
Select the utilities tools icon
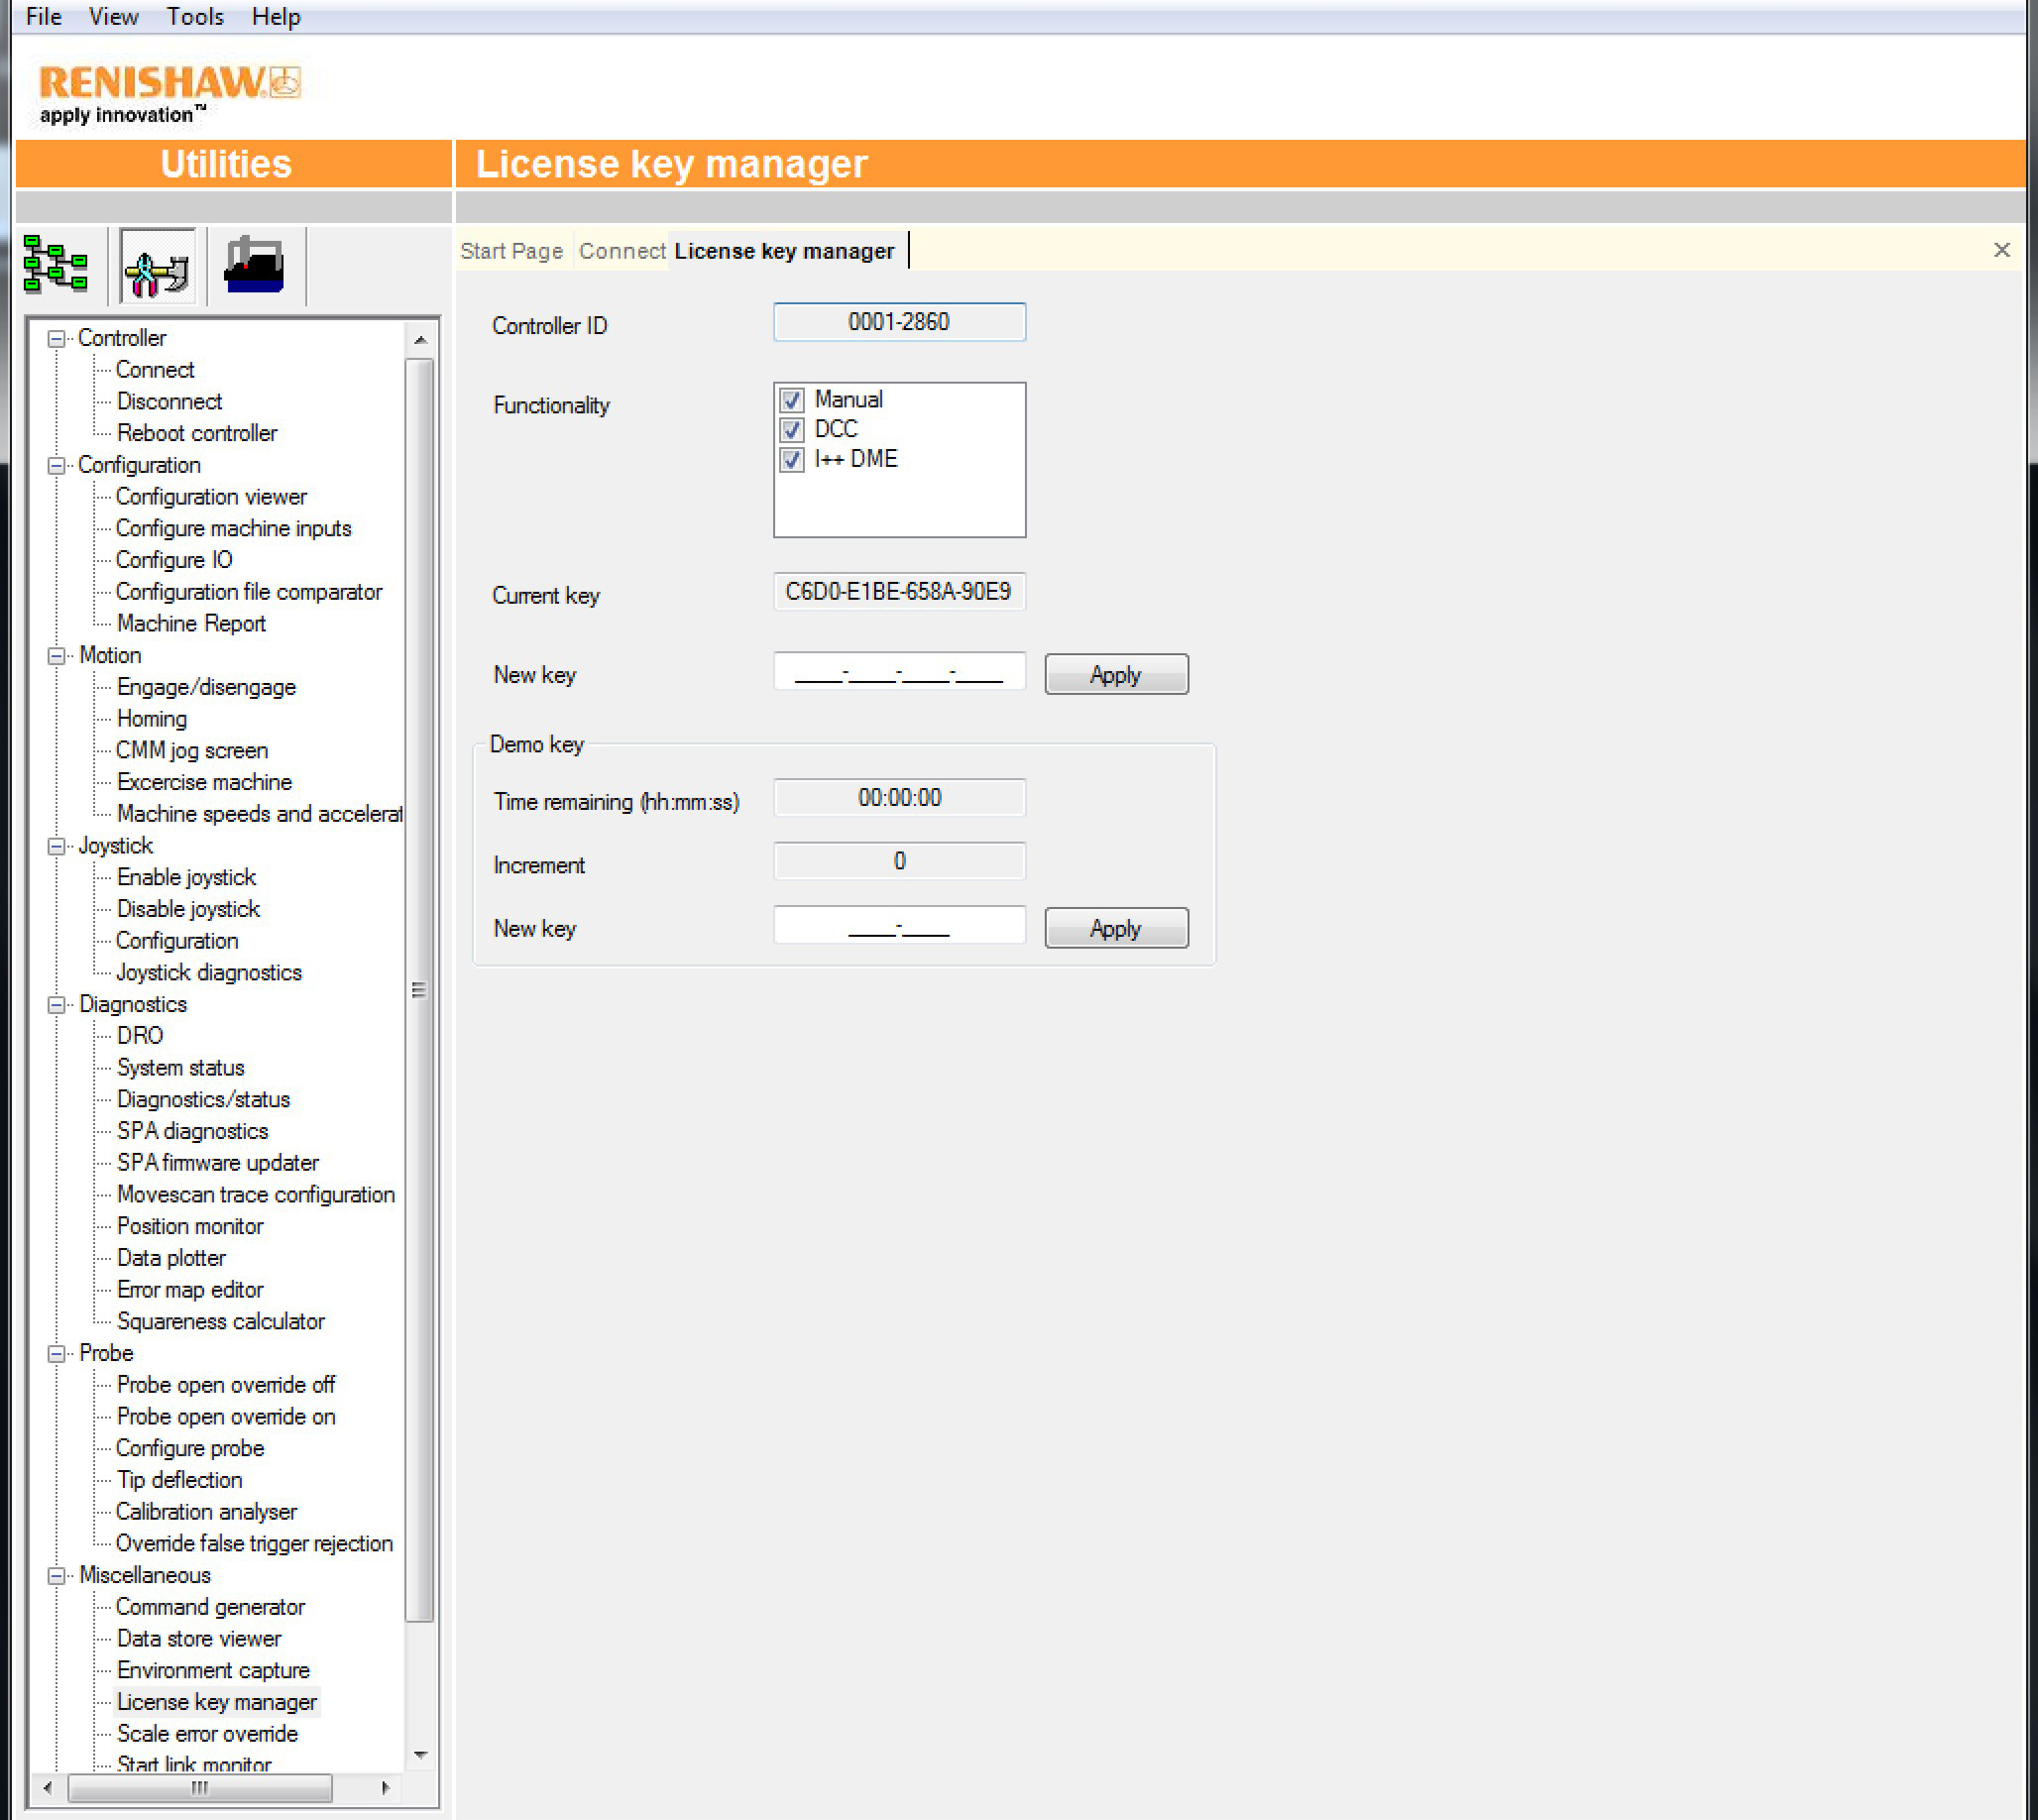pyautogui.click(x=158, y=265)
